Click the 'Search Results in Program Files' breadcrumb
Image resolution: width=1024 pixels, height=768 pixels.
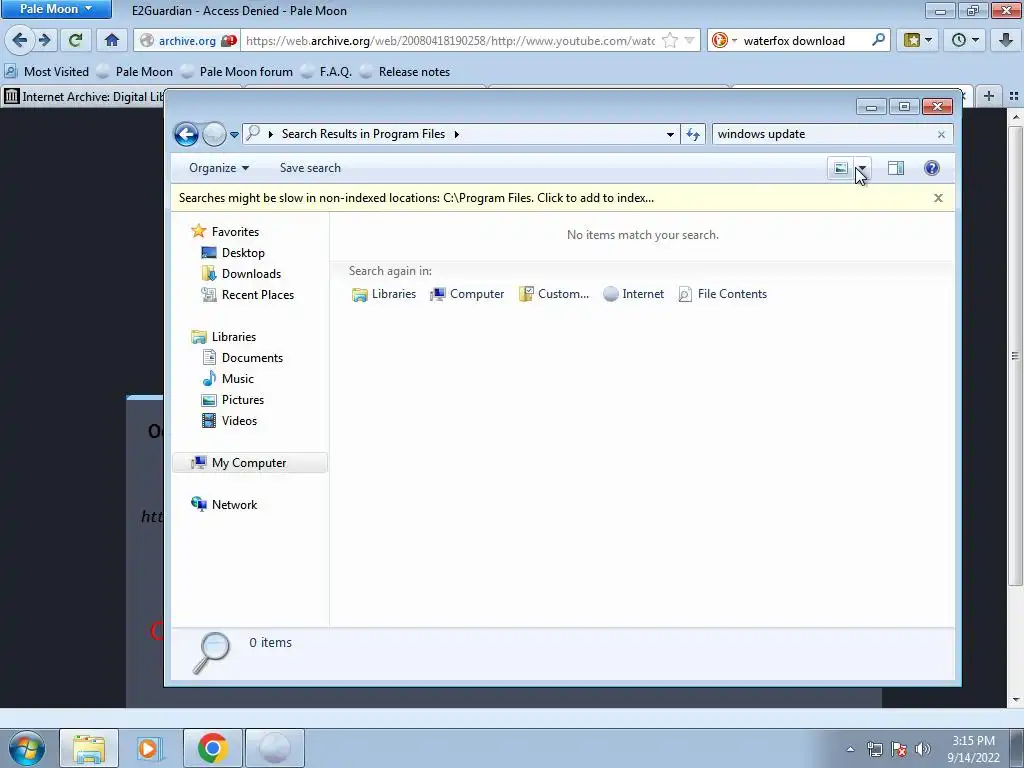(363, 134)
